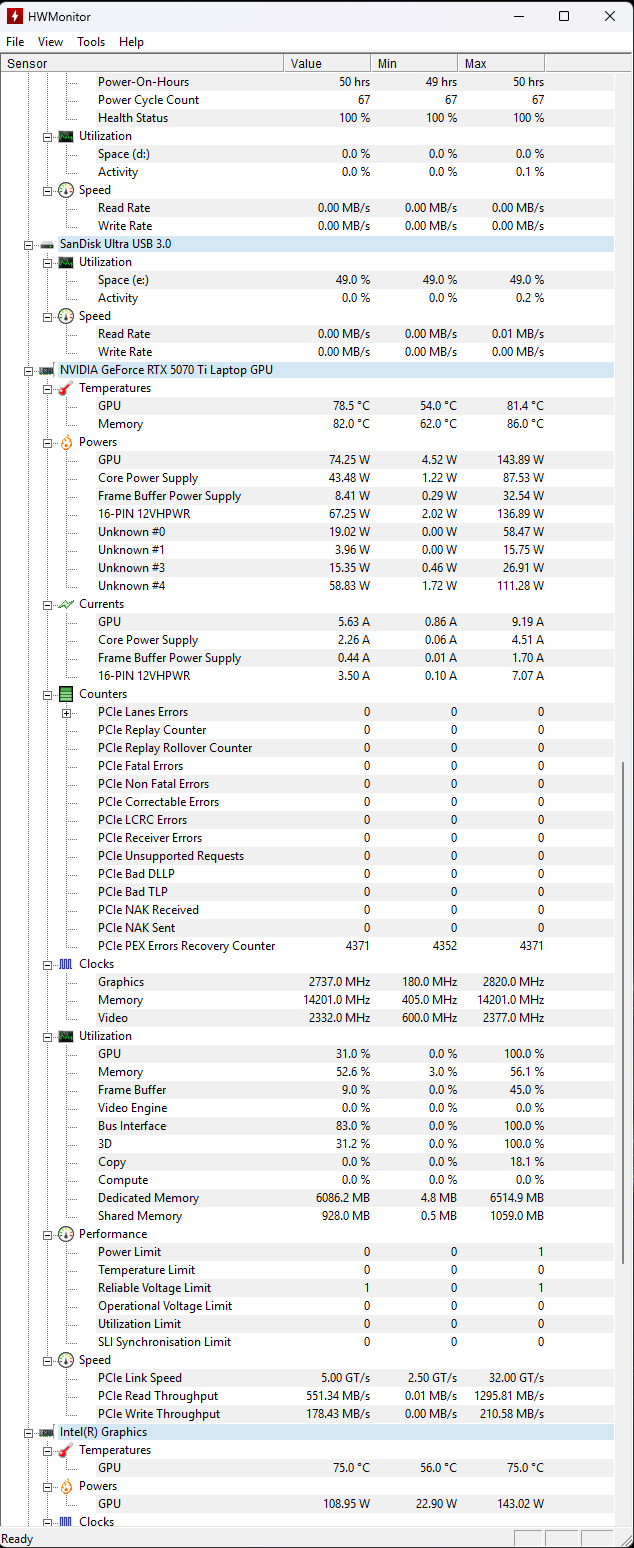Click the thermometer icon beside NVIDIA Temperatures
The height and width of the screenshot is (1548, 634).
pyautogui.click(x=66, y=388)
